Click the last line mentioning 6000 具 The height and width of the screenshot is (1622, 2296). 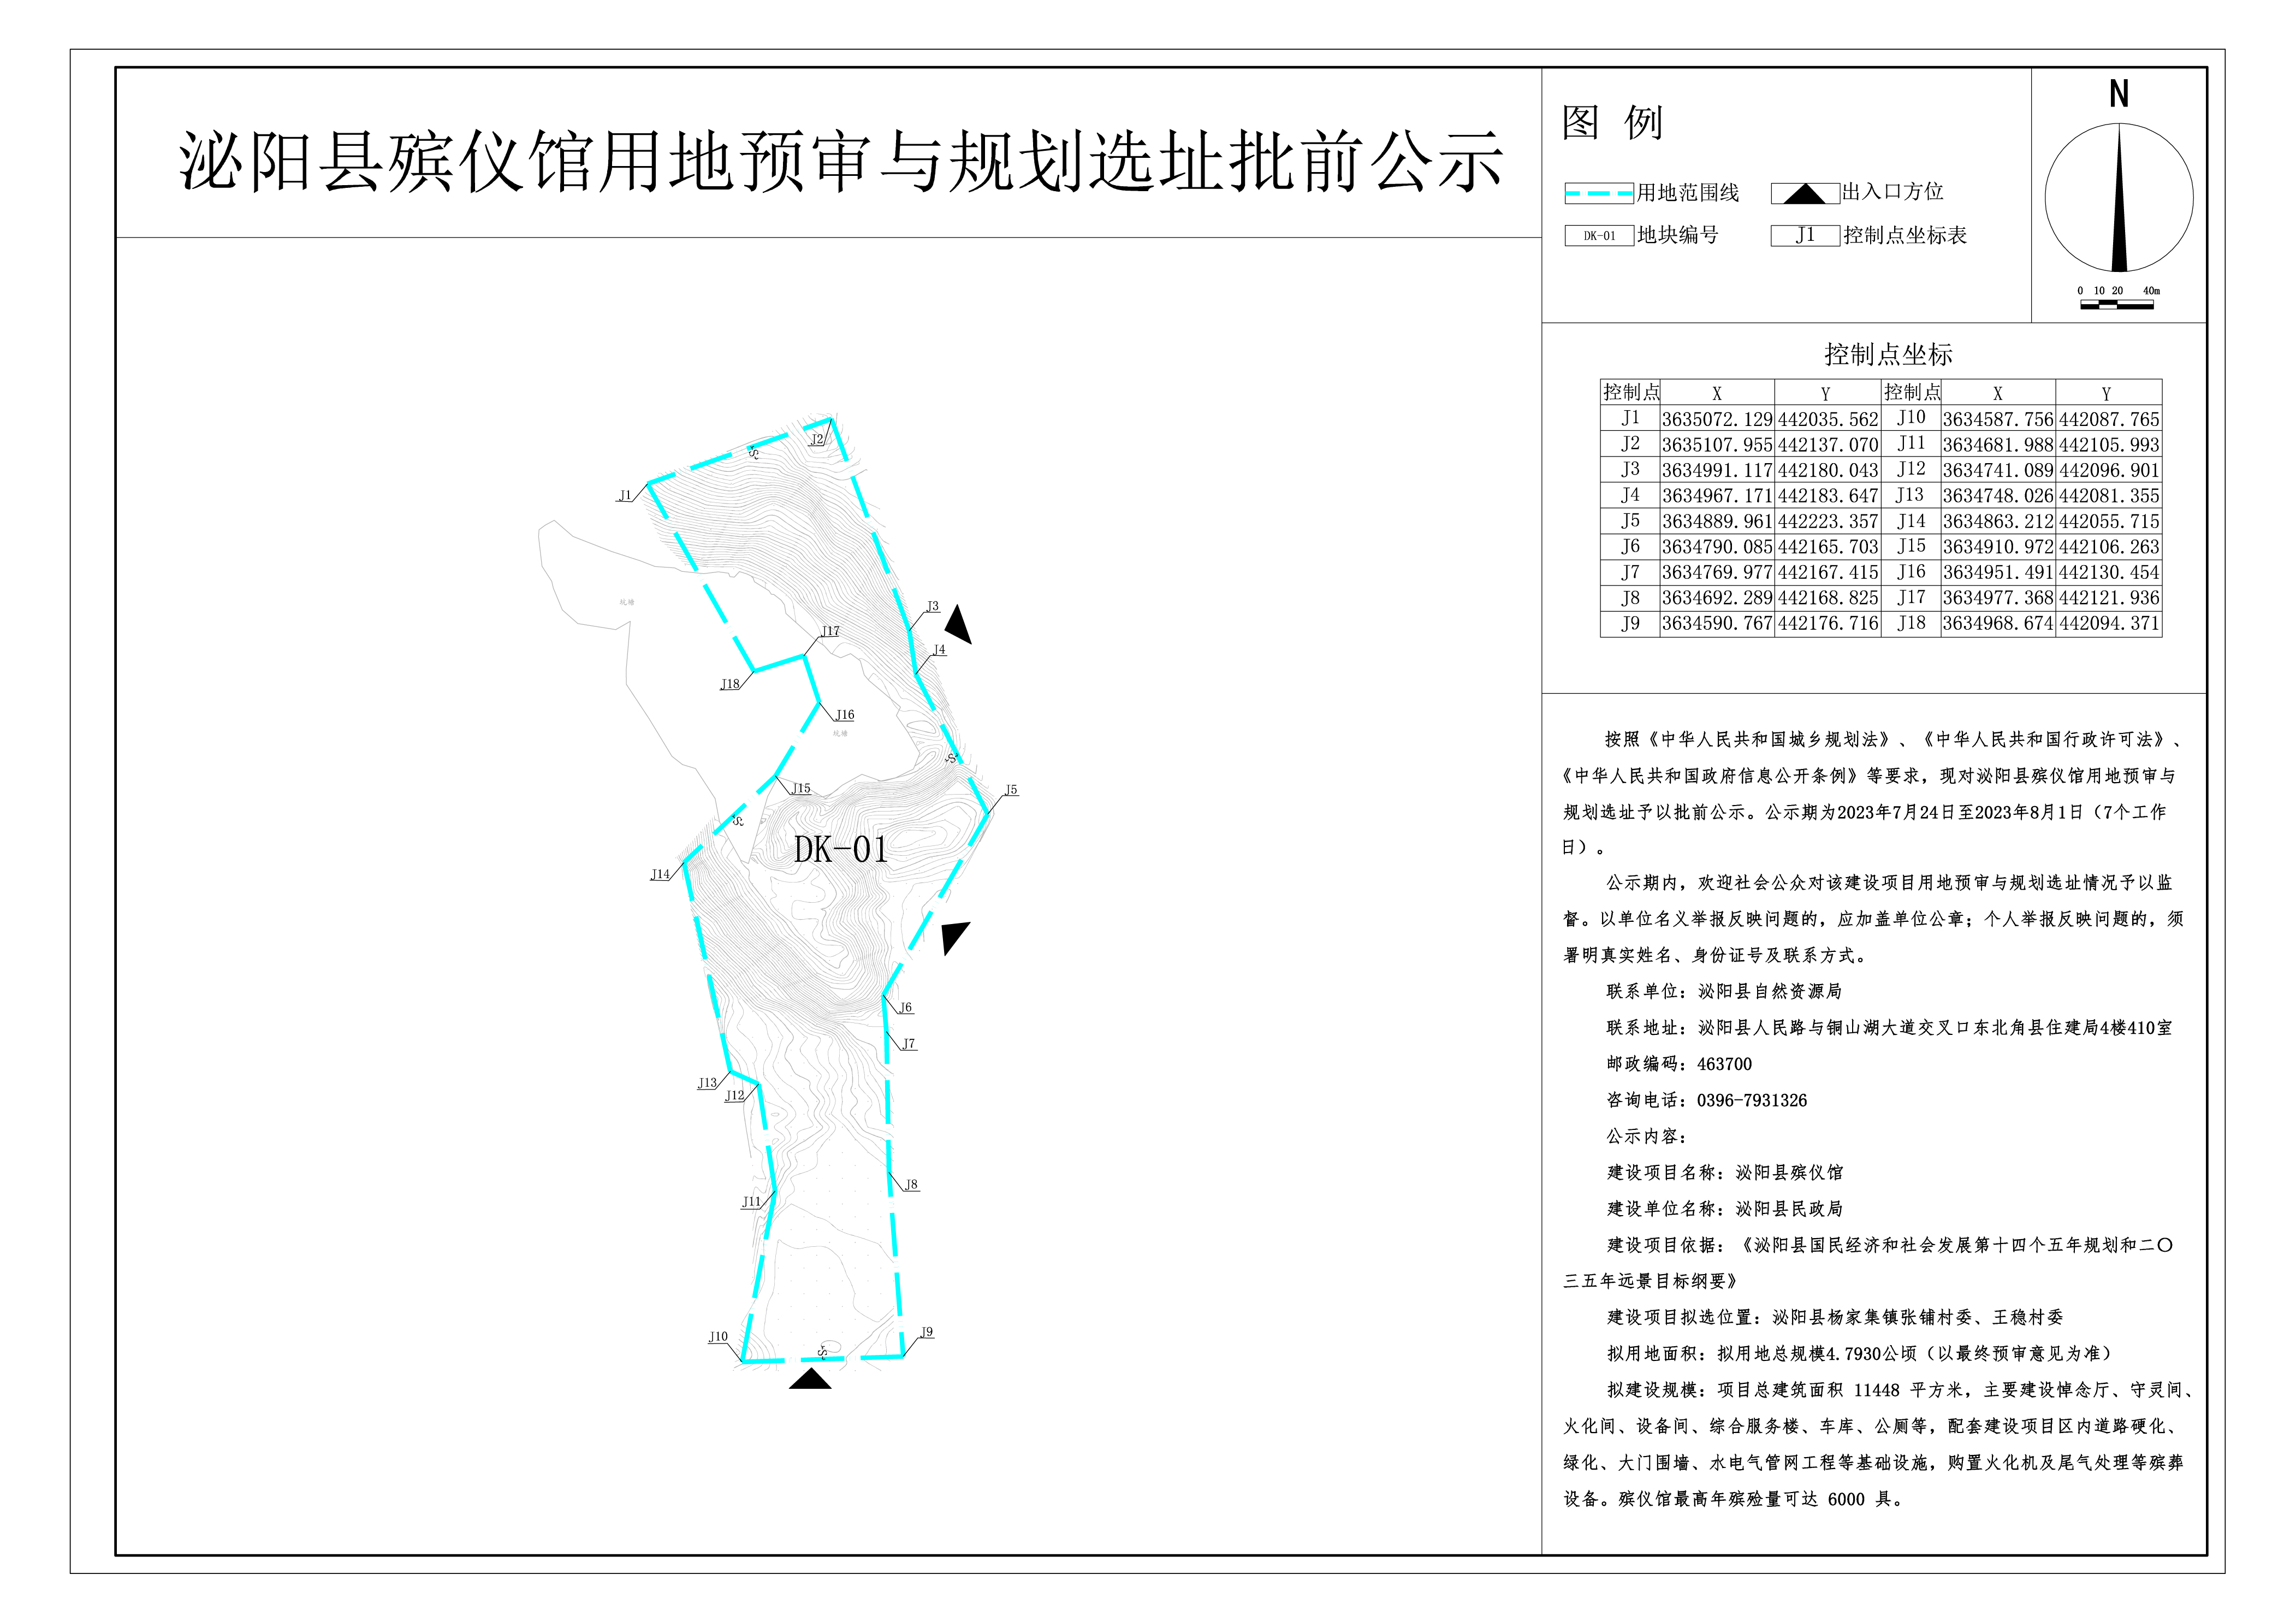click(1734, 1499)
